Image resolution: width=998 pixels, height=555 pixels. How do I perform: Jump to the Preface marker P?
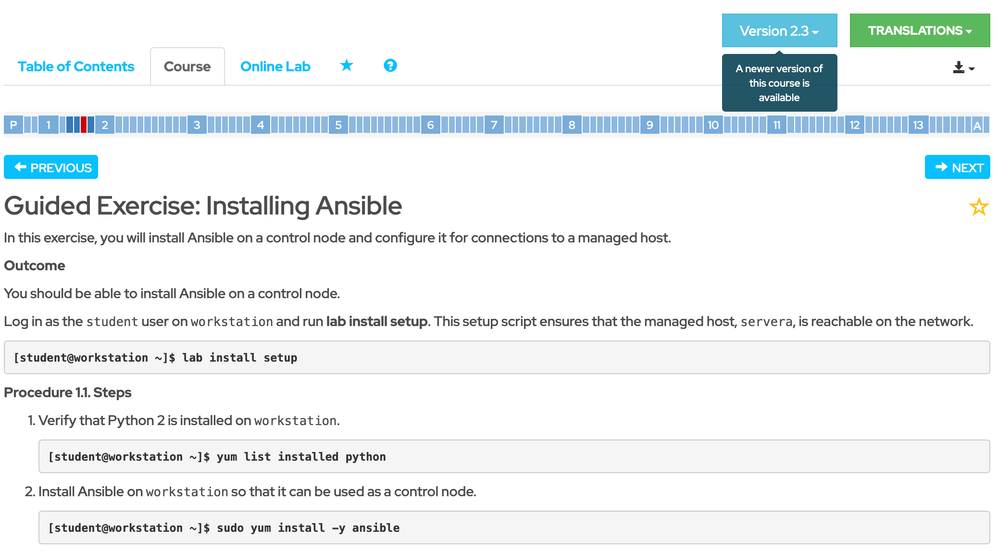(x=13, y=125)
